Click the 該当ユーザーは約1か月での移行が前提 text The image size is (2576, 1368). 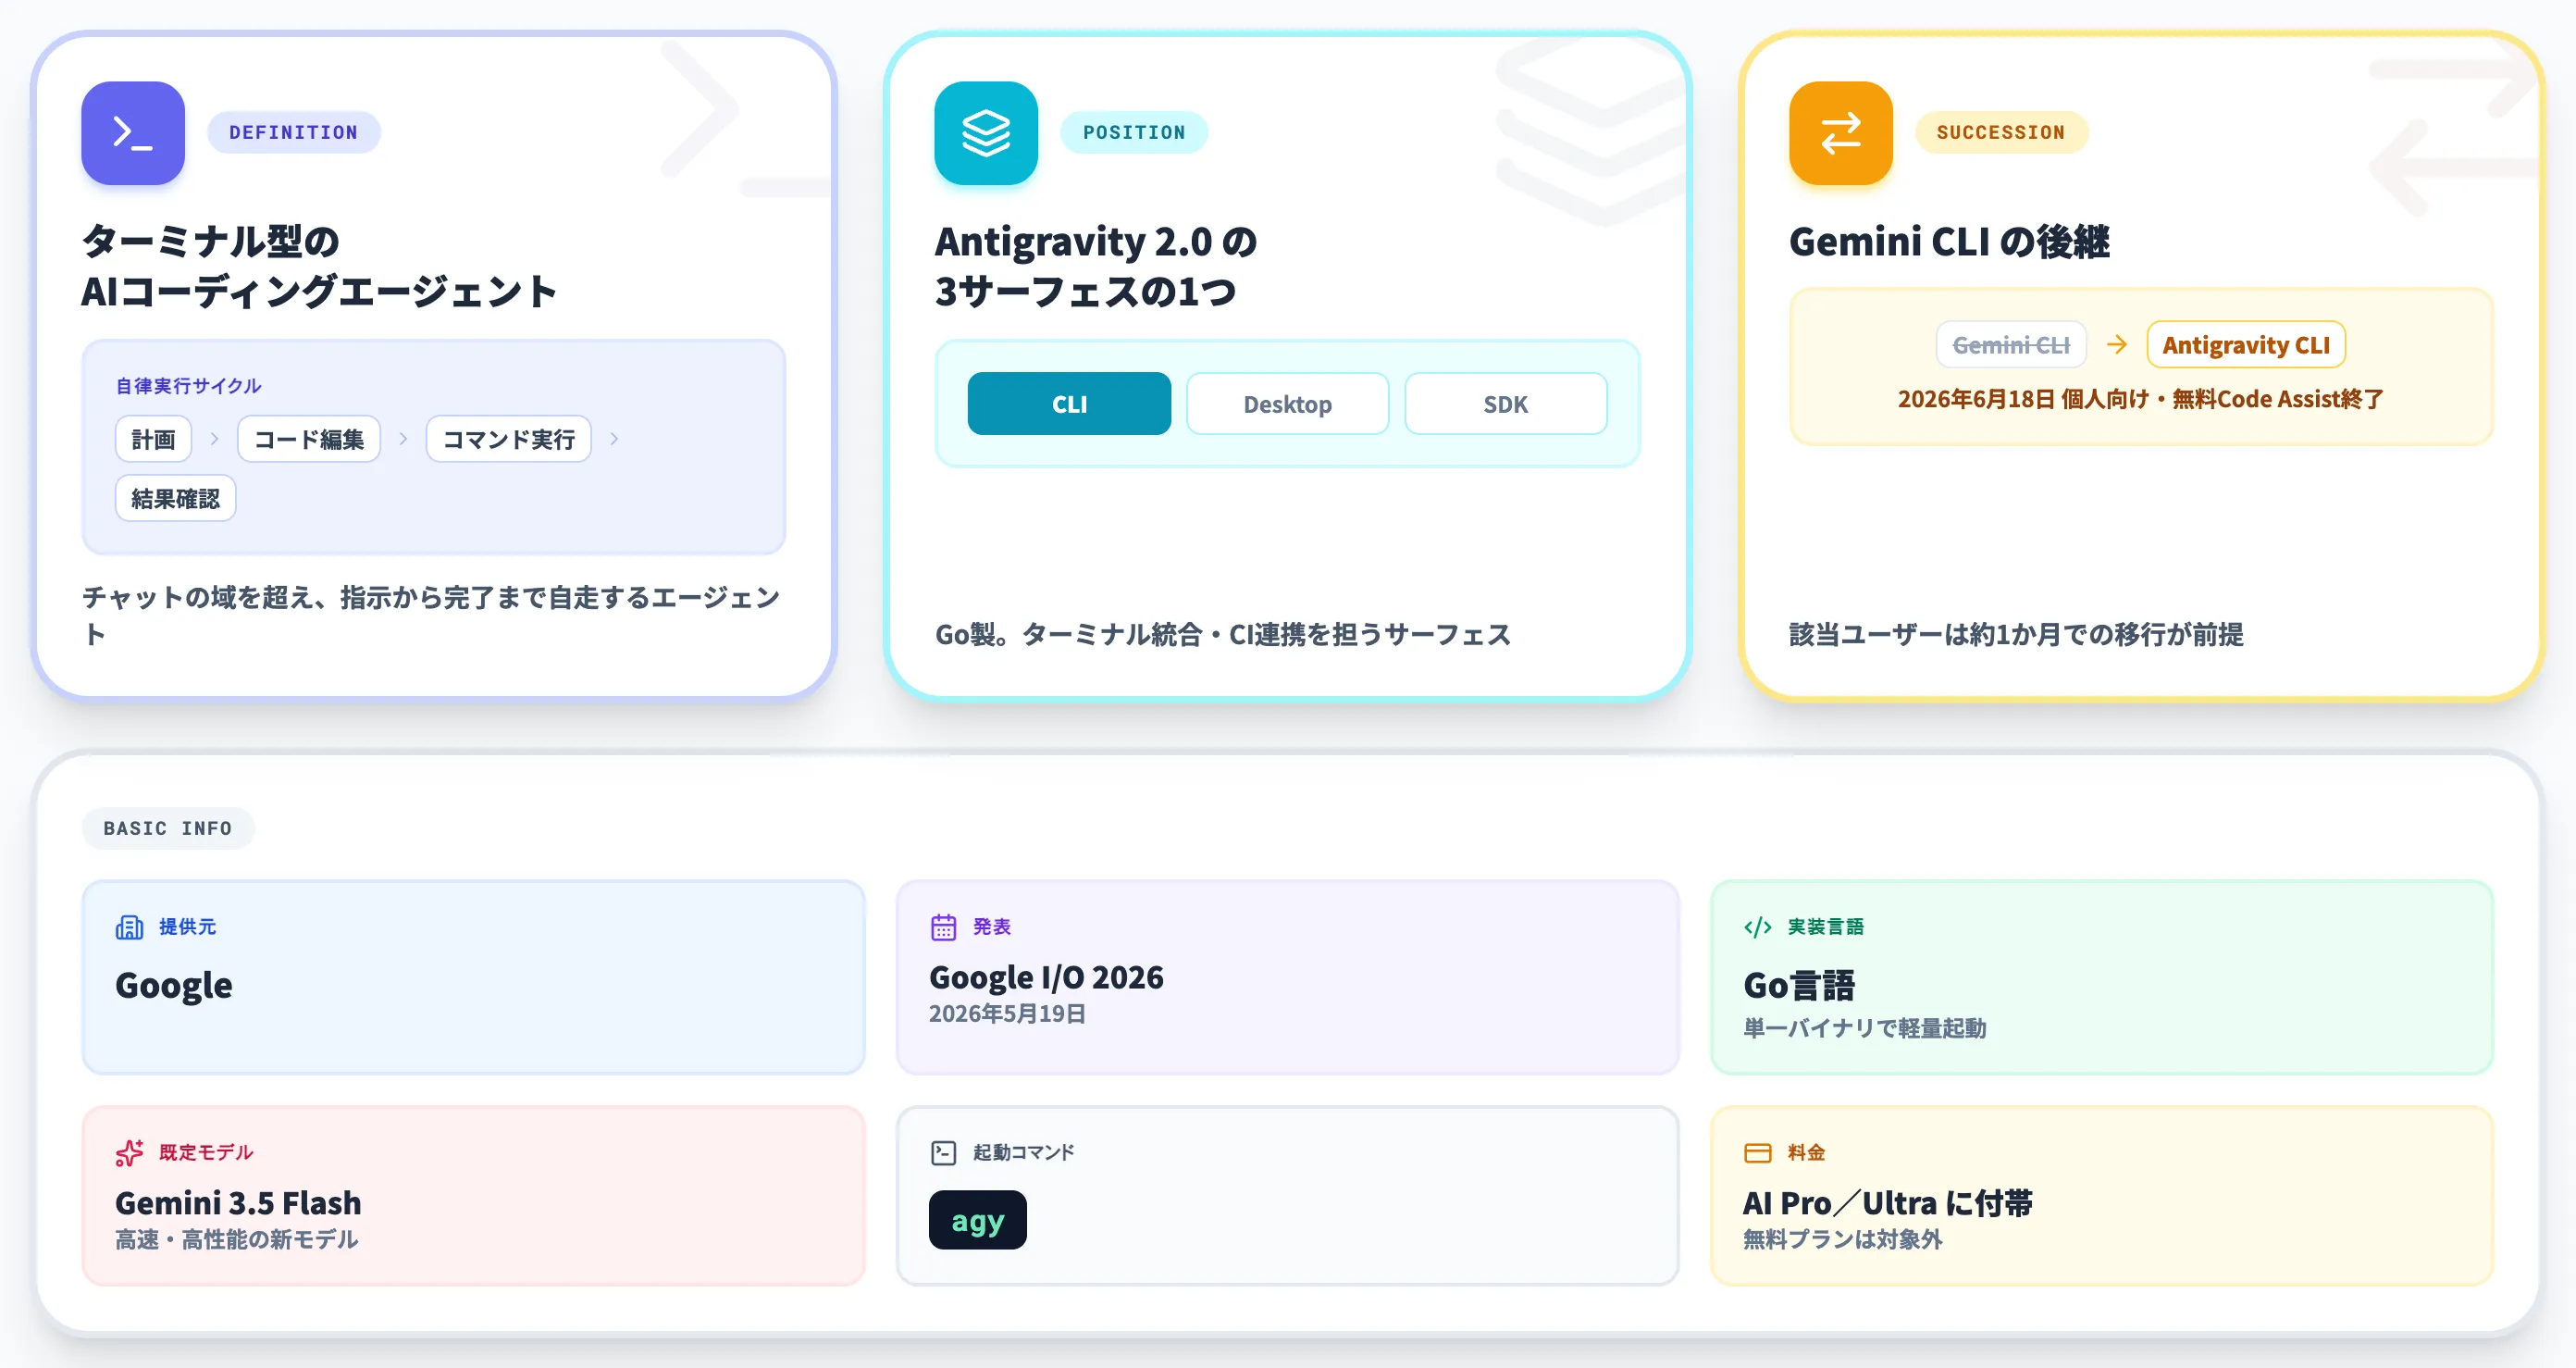click(2016, 635)
